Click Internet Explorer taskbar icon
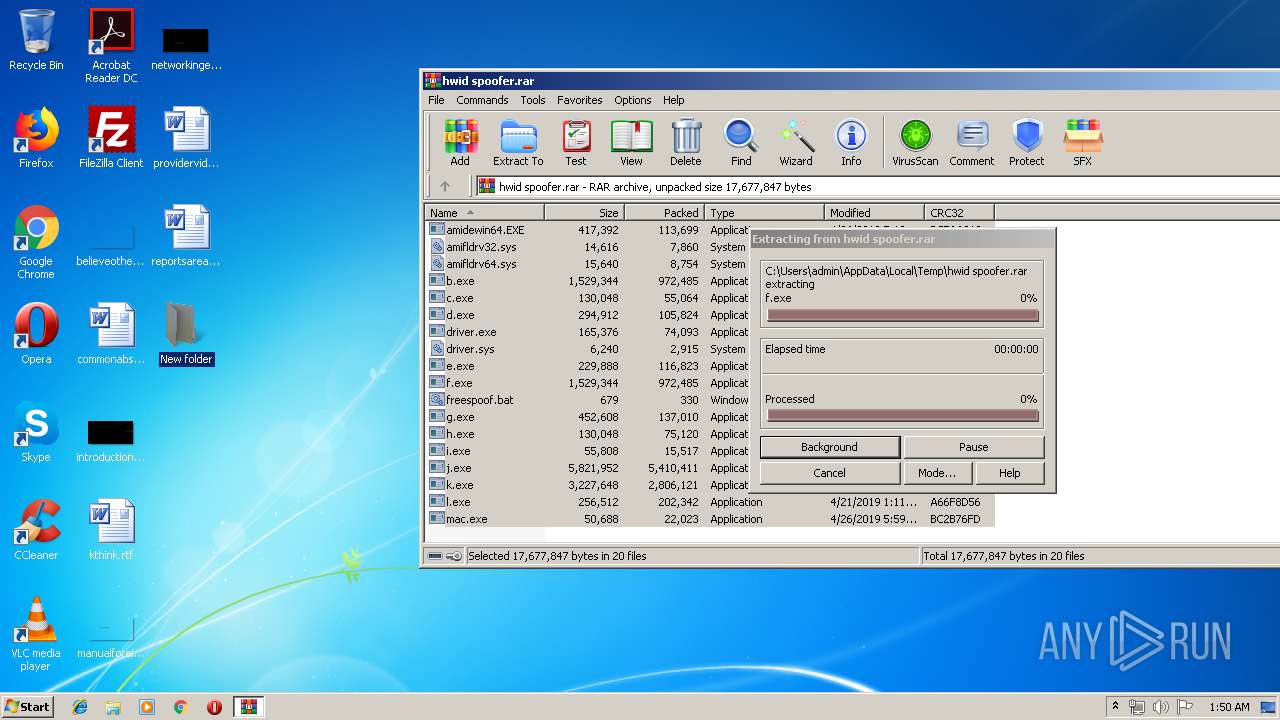 (80, 707)
